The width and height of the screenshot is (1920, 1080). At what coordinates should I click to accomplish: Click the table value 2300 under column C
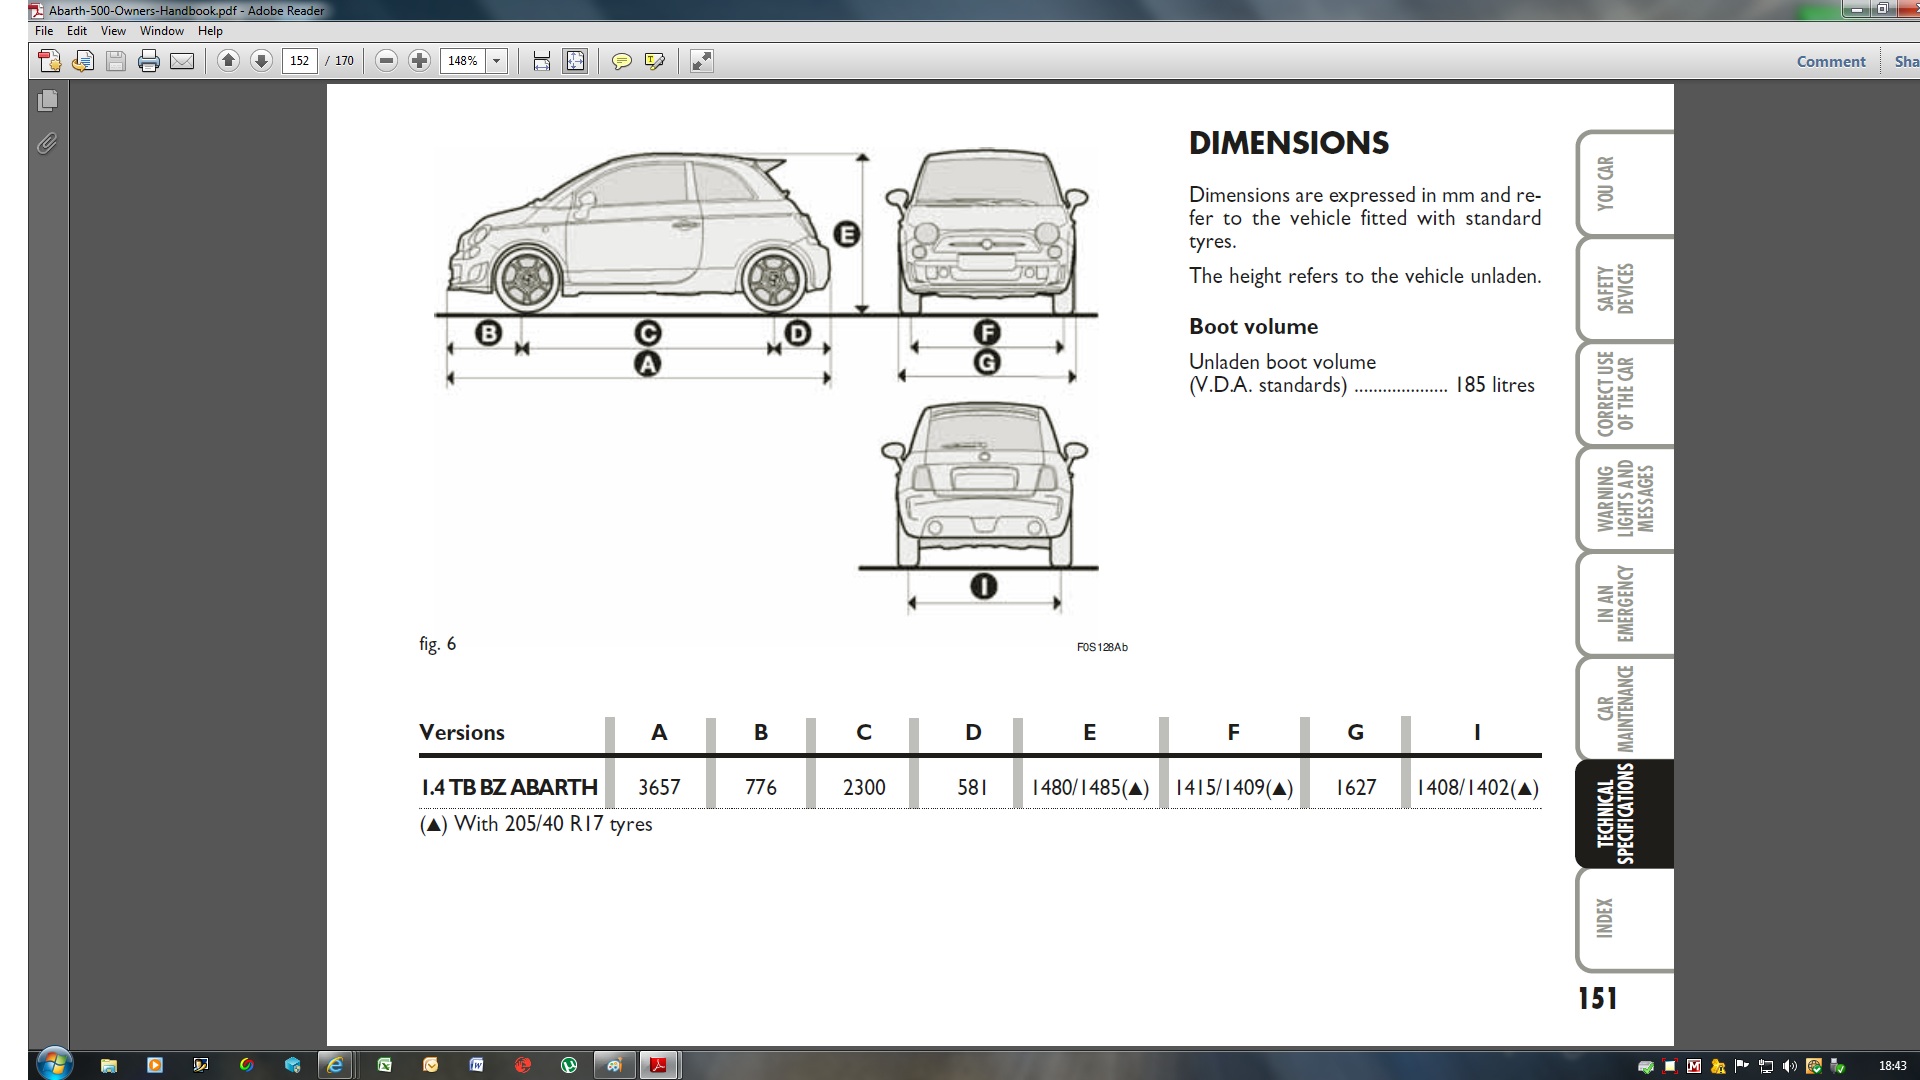point(864,787)
